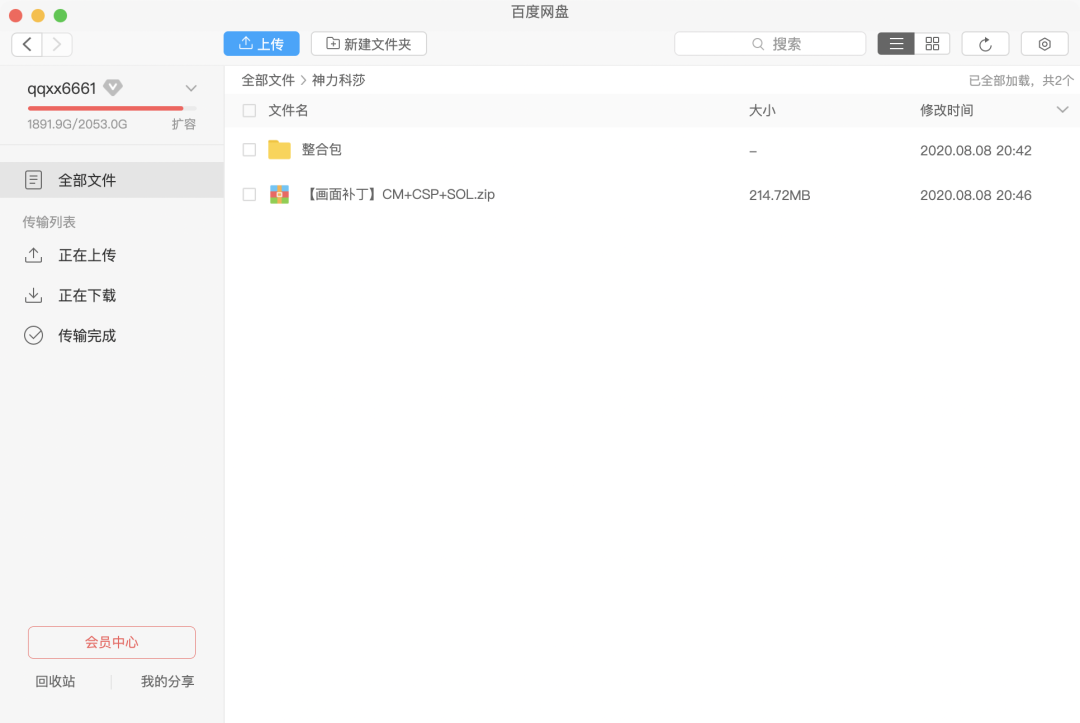Select 全部文件 in the sidebar
Image resolution: width=1080 pixels, height=723 pixels.
click(112, 180)
